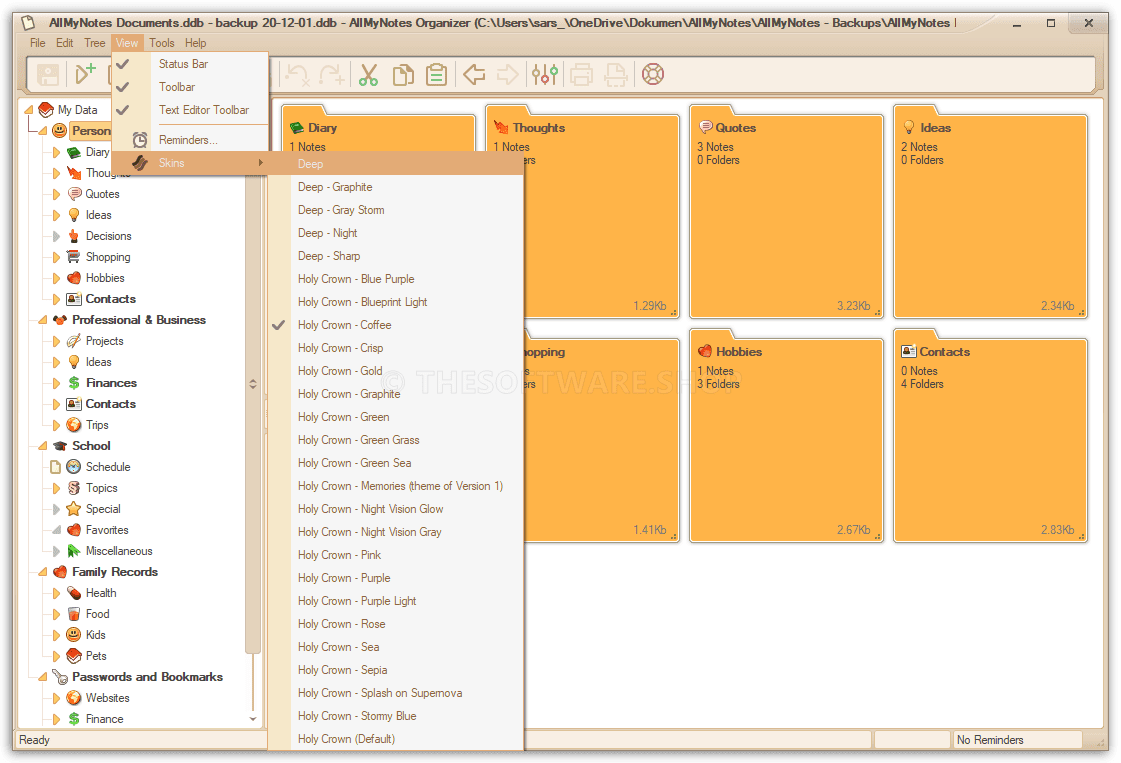Expand the Quotes tree node
This screenshot has width=1121, height=763.
pyautogui.click(x=56, y=194)
